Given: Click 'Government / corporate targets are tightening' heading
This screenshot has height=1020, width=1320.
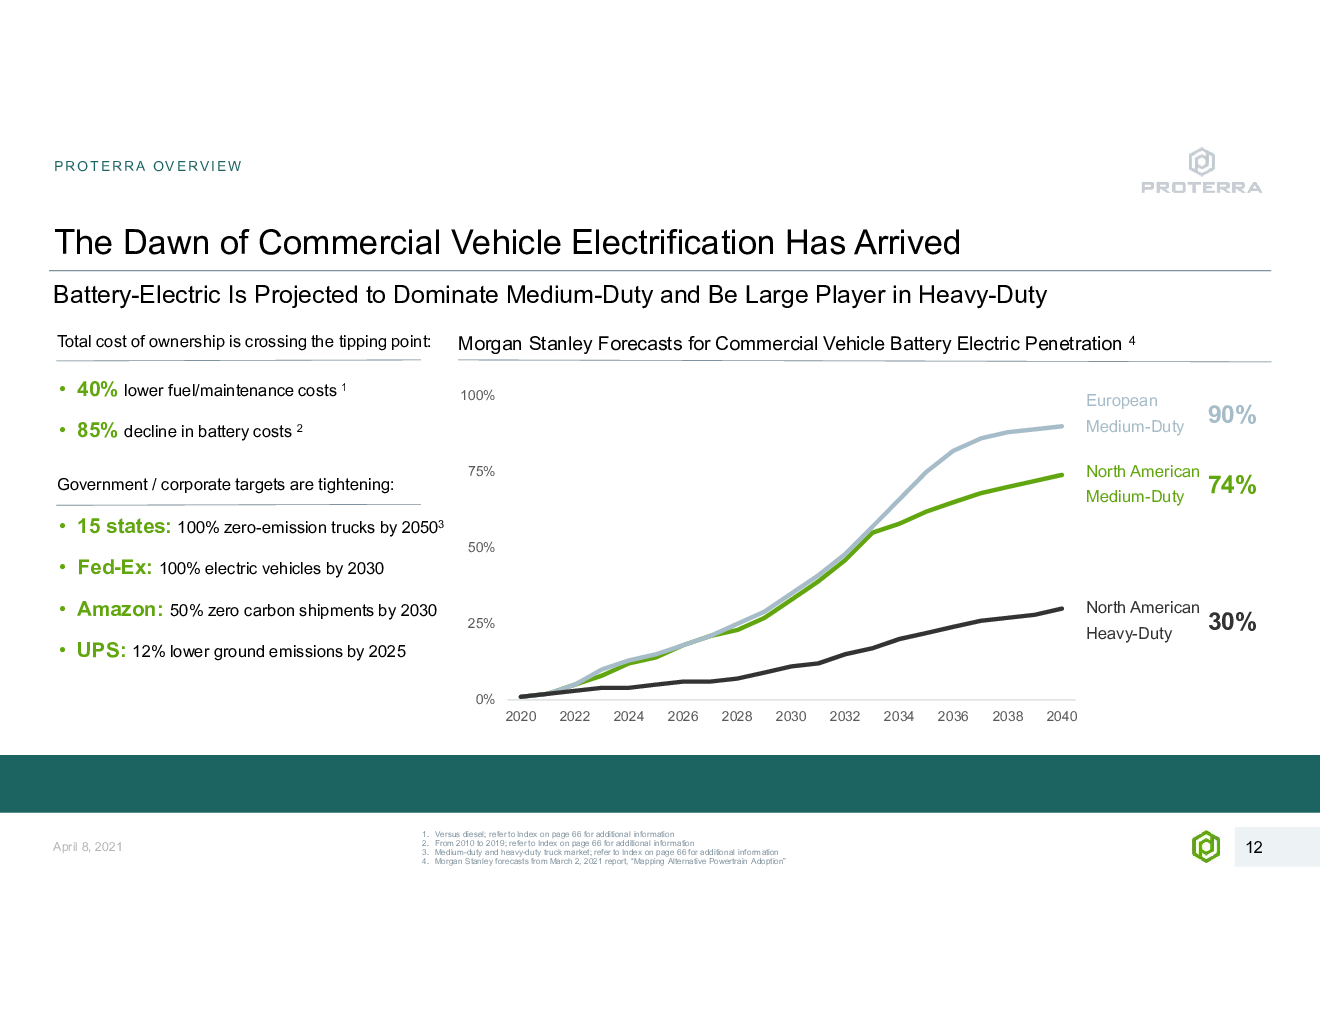Looking at the screenshot, I should click(225, 485).
